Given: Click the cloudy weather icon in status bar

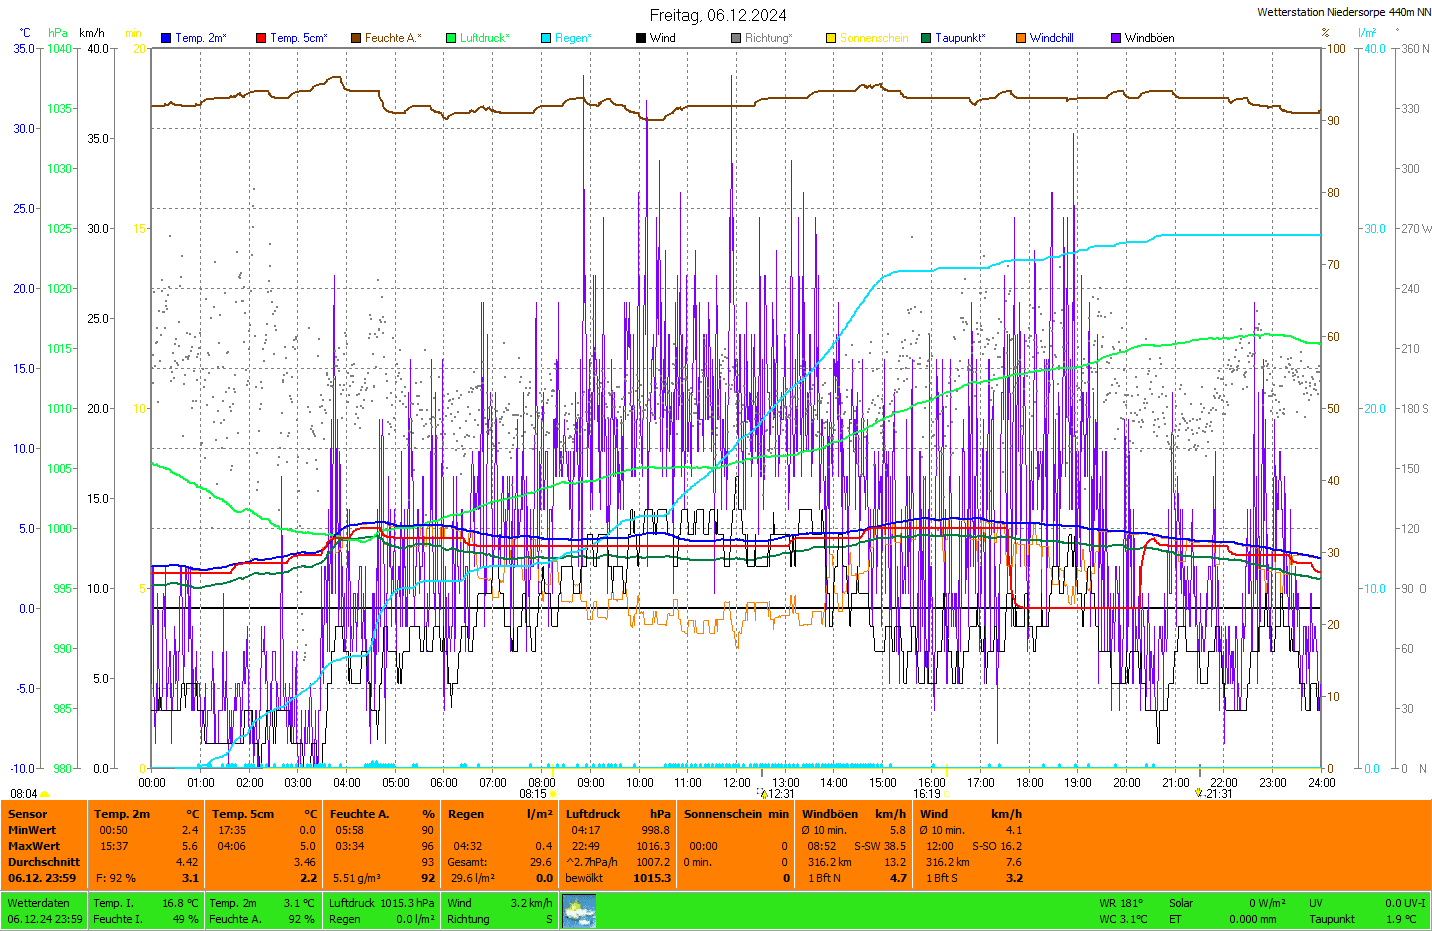Looking at the screenshot, I should pos(579,911).
